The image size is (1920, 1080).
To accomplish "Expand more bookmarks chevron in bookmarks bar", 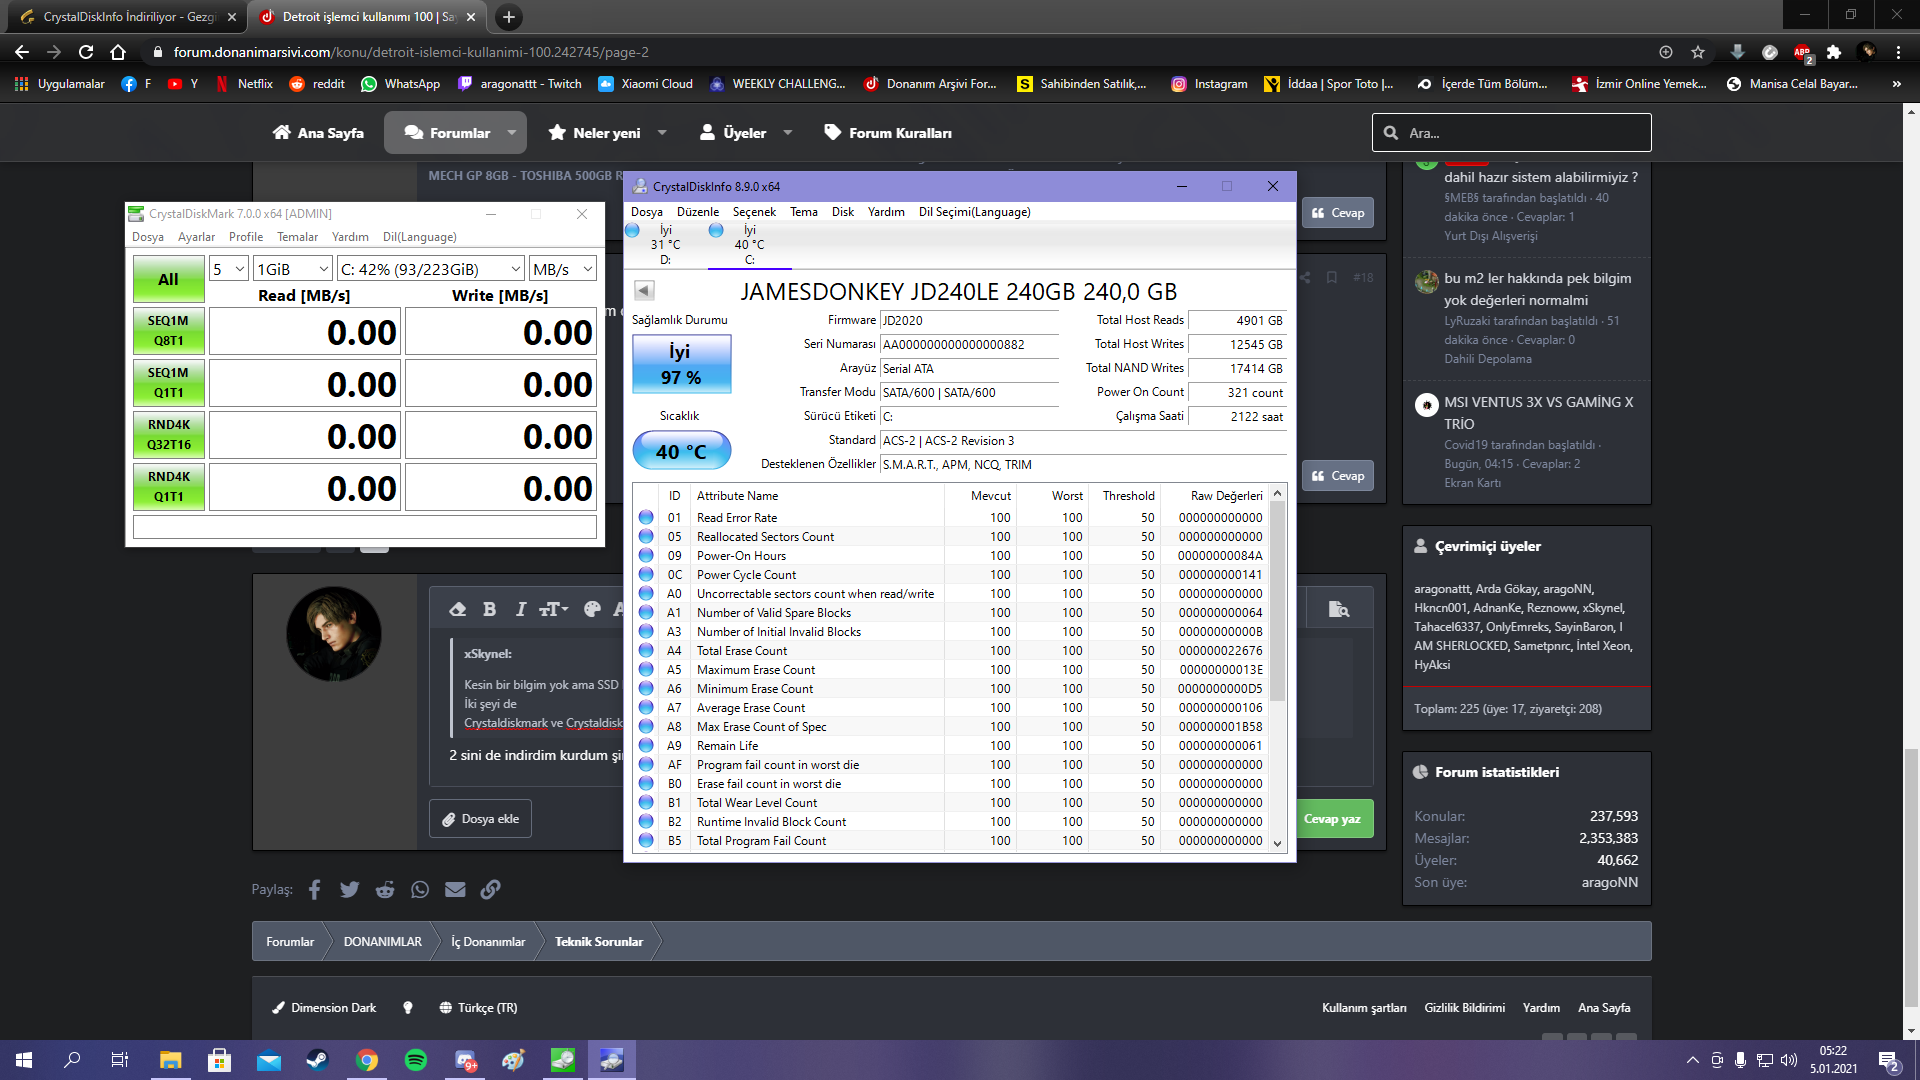I will pos(1896,84).
